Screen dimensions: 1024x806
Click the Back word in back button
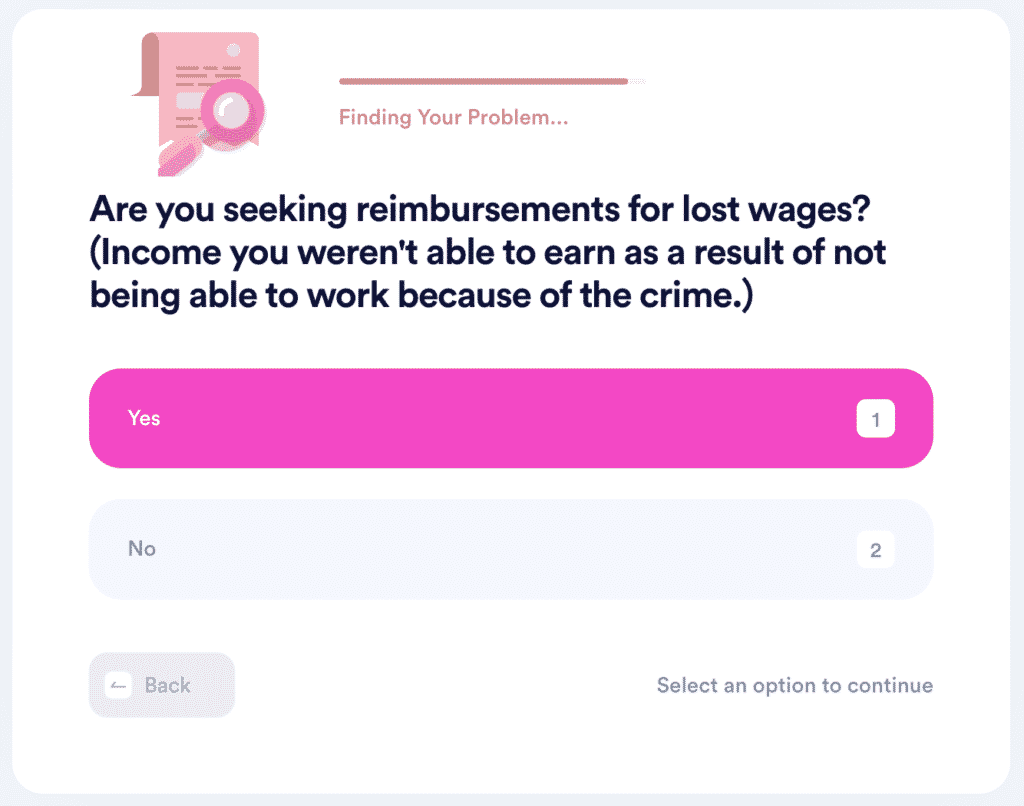pos(167,685)
